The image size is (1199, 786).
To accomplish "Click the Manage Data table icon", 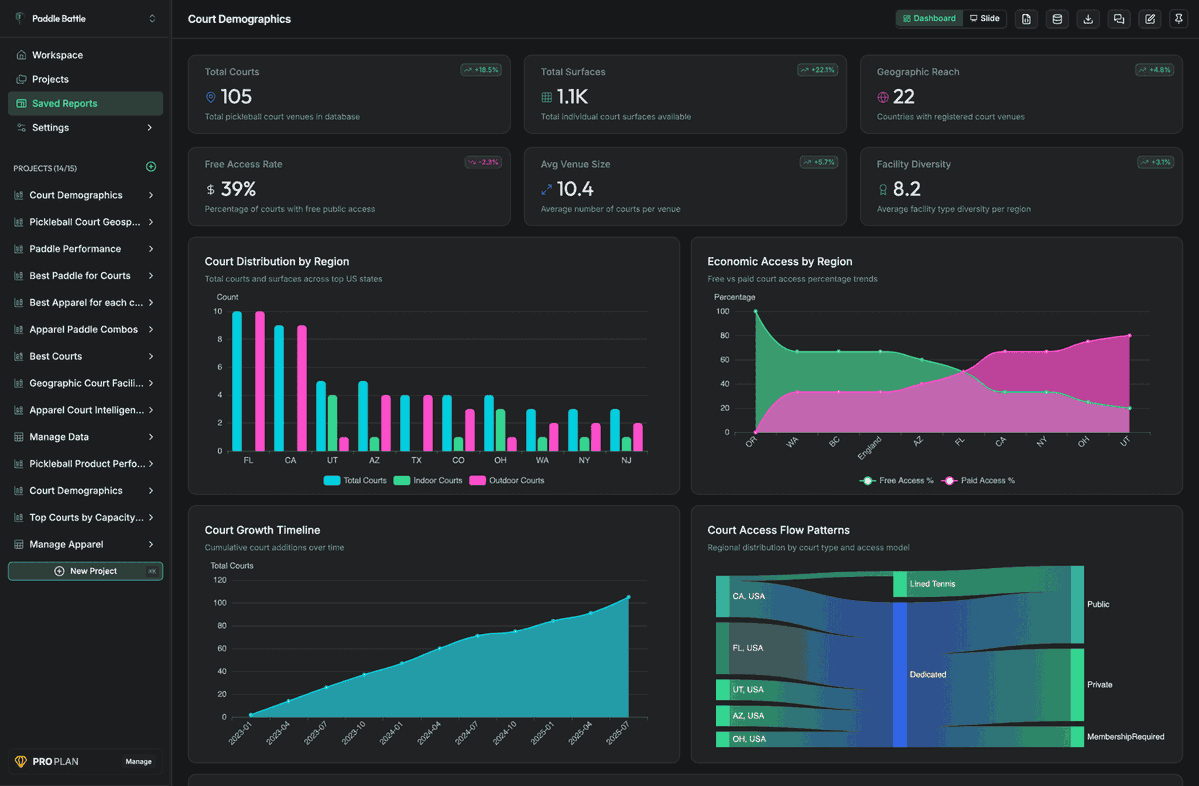I will point(18,437).
